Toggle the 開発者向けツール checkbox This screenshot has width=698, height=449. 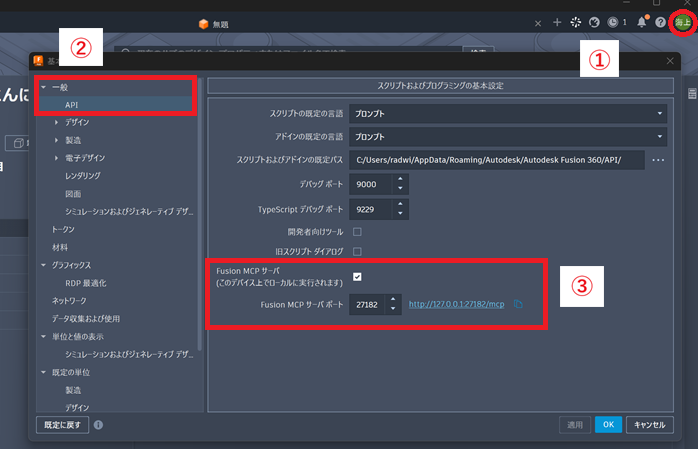pyautogui.click(x=357, y=232)
